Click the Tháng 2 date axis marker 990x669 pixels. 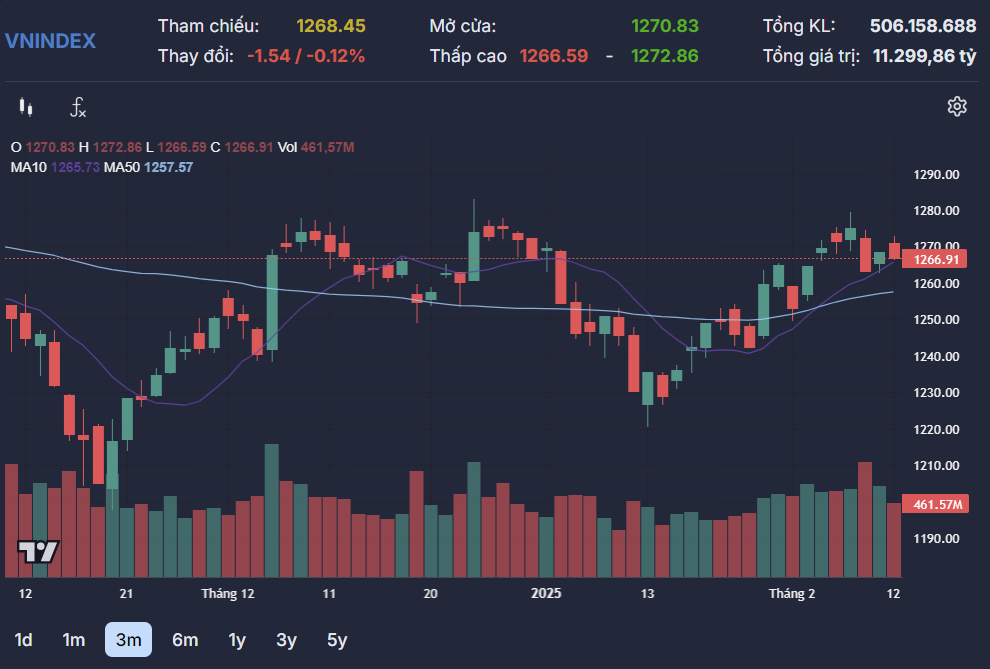point(792,593)
